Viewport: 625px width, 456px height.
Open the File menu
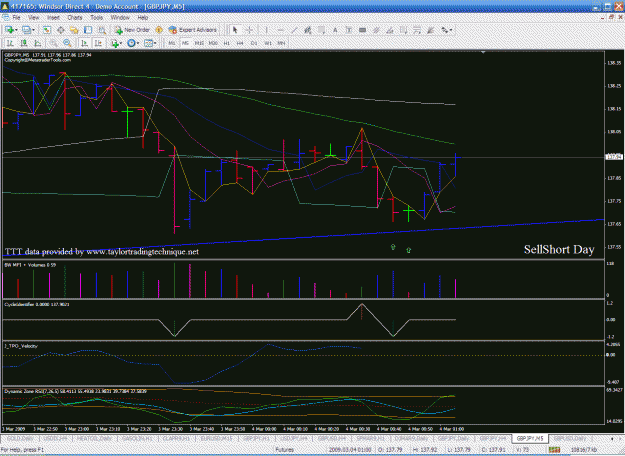coord(16,18)
